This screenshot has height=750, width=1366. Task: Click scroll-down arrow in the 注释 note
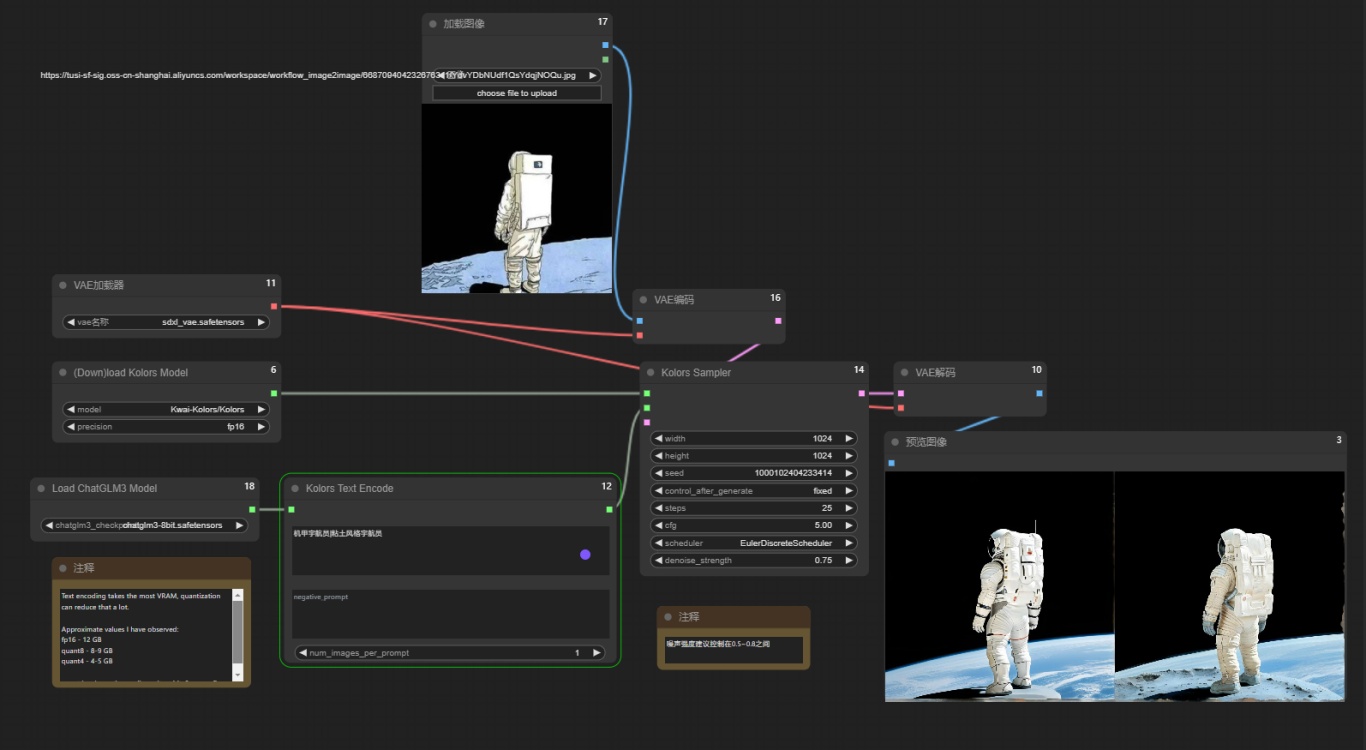[237, 675]
